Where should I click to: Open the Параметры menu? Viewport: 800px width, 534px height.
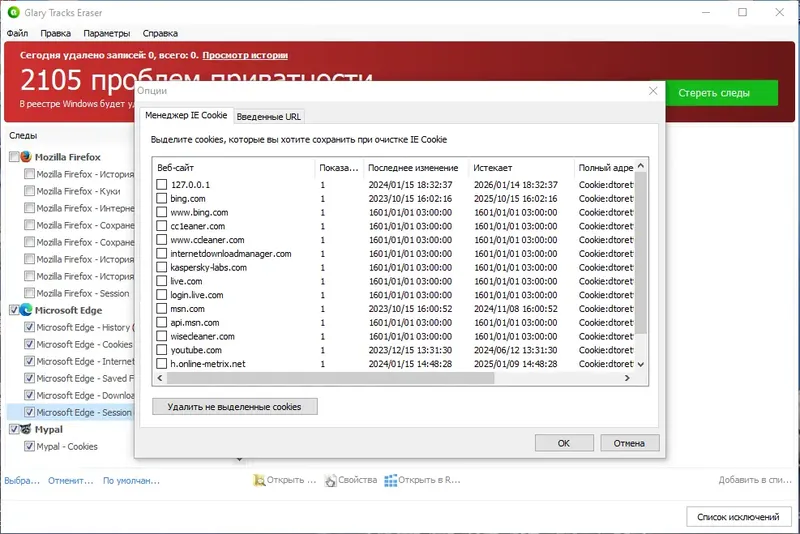click(107, 33)
